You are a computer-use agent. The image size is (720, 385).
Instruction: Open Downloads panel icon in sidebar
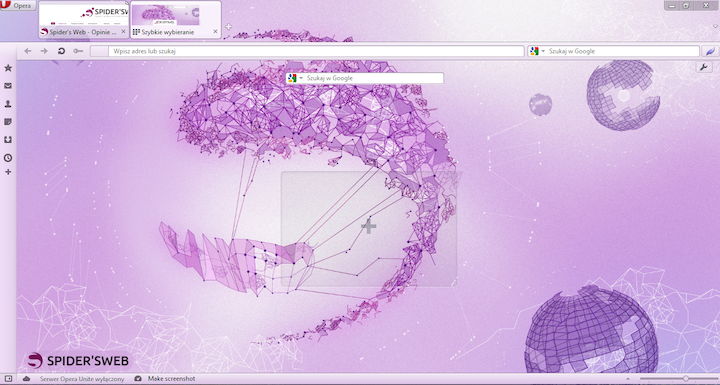coord(8,140)
